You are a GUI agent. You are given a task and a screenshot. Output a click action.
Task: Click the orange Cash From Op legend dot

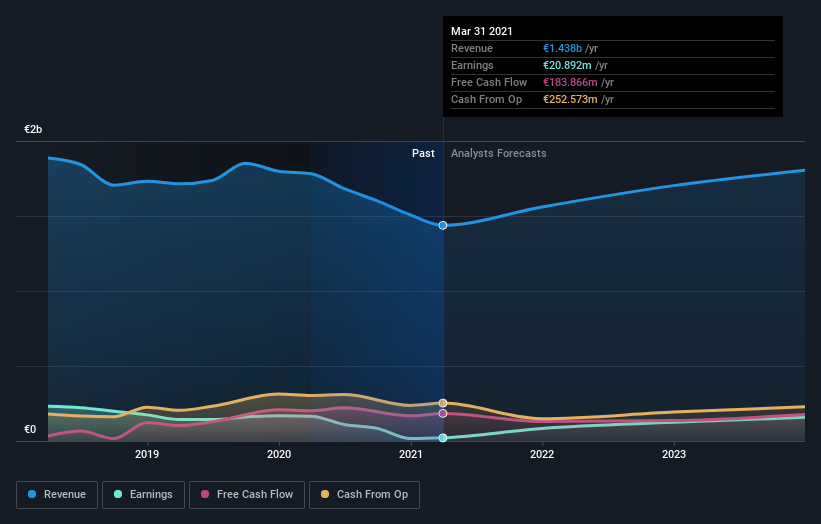325,494
